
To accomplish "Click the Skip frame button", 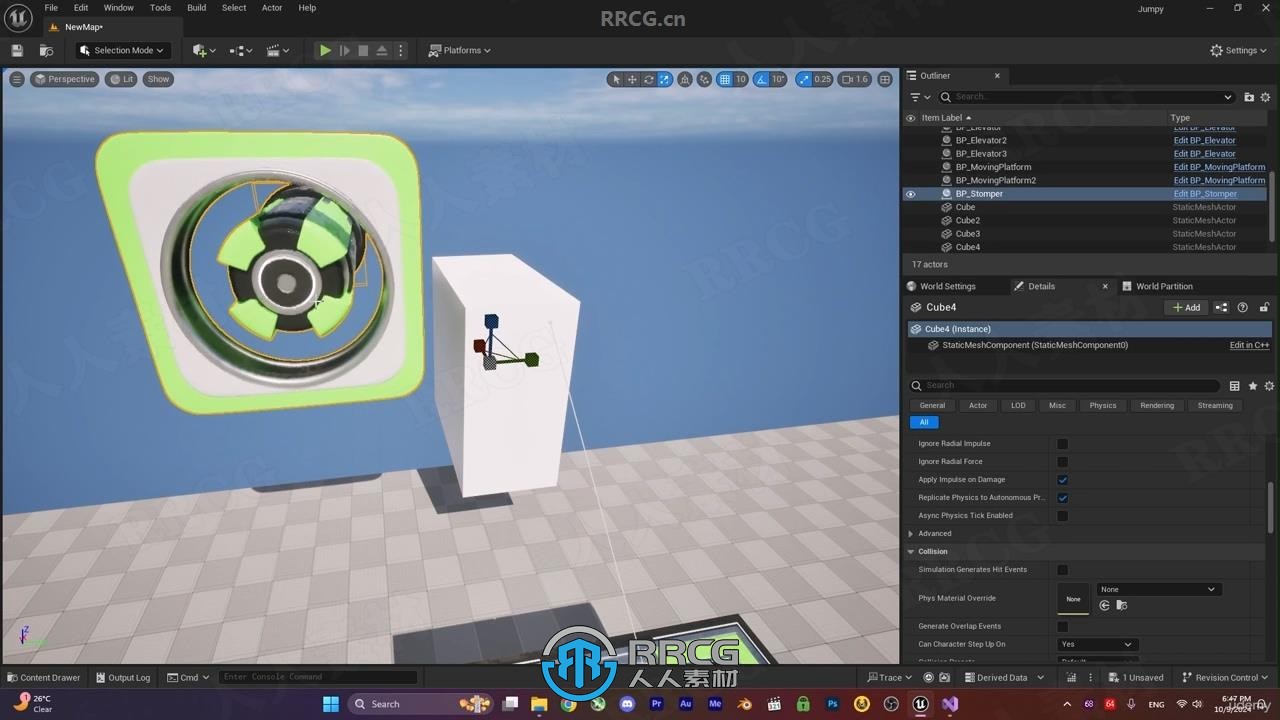I will tap(344, 50).
